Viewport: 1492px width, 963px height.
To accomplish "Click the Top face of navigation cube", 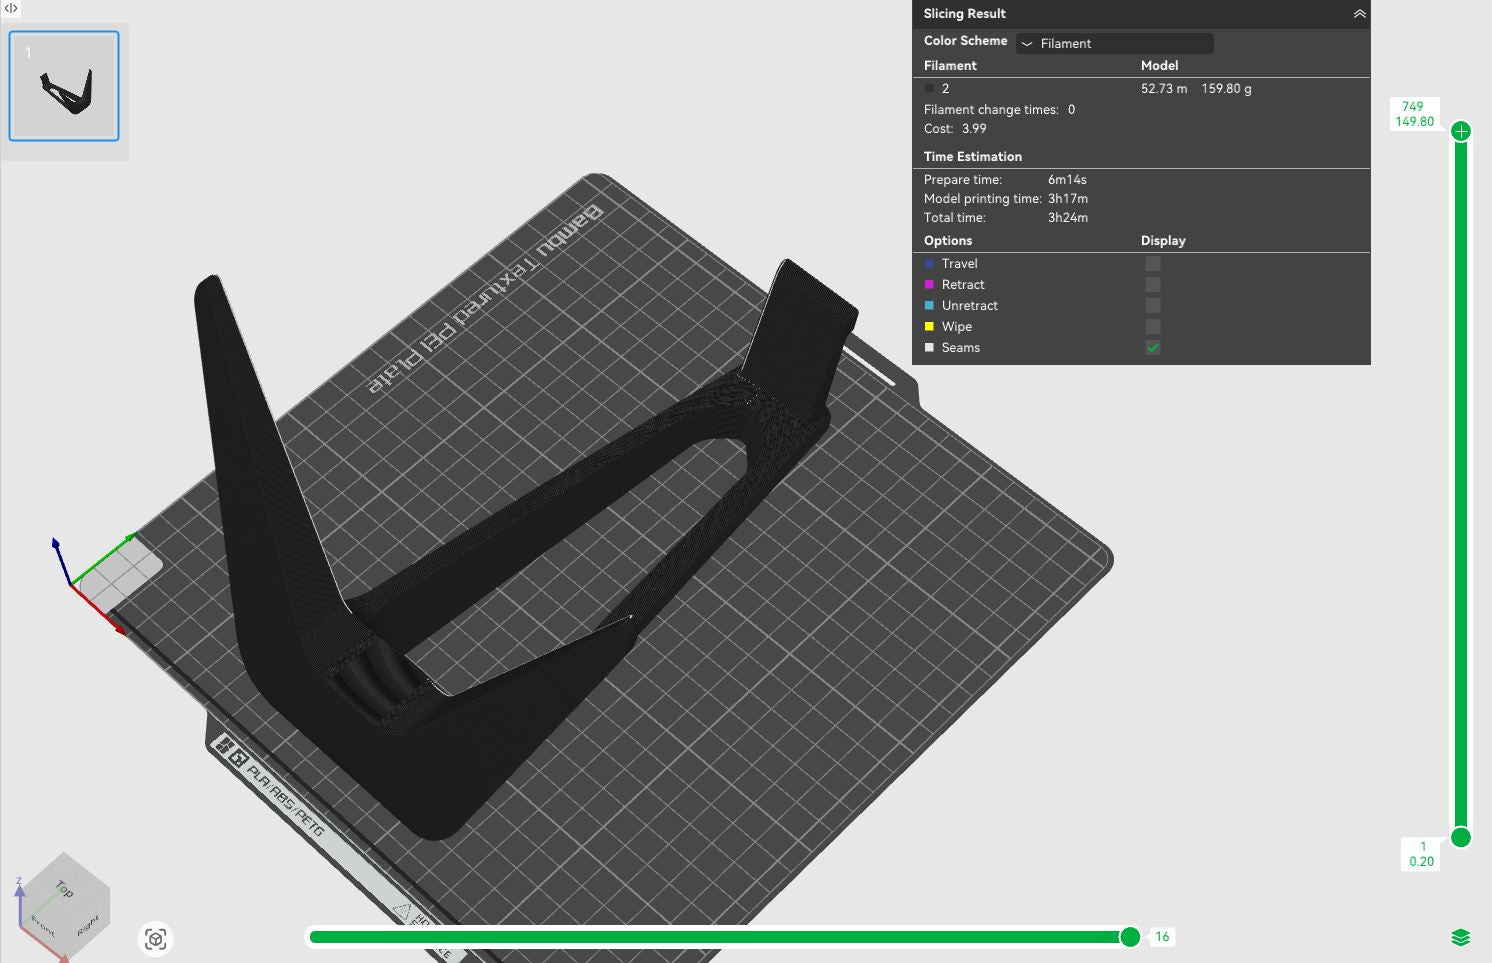I will click(64, 887).
